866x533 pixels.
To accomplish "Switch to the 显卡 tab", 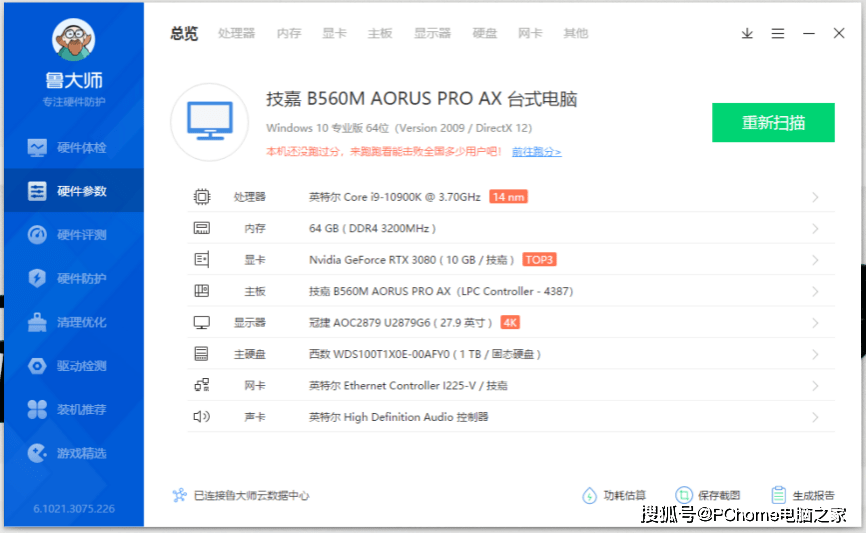I will (x=334, y=34).
